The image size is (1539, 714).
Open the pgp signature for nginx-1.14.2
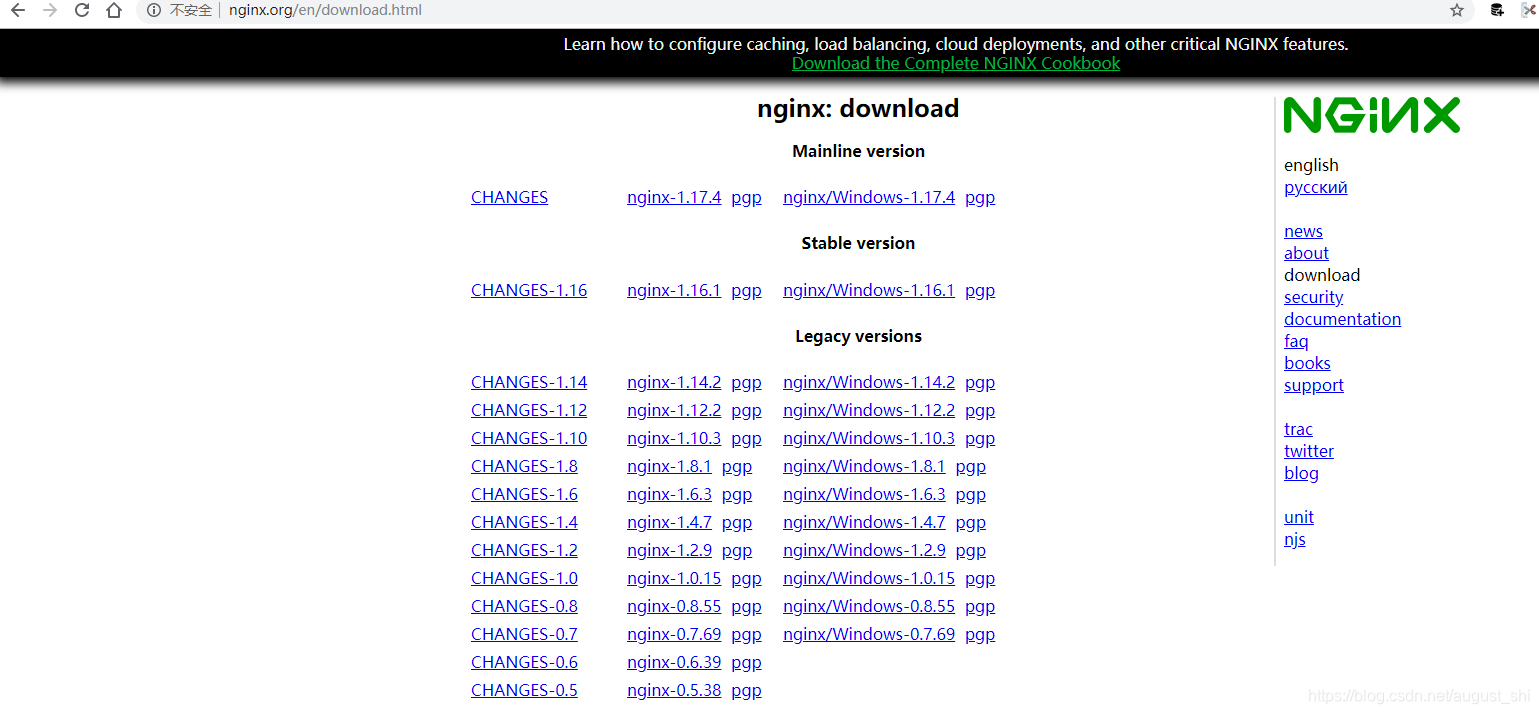pos(746,382)
